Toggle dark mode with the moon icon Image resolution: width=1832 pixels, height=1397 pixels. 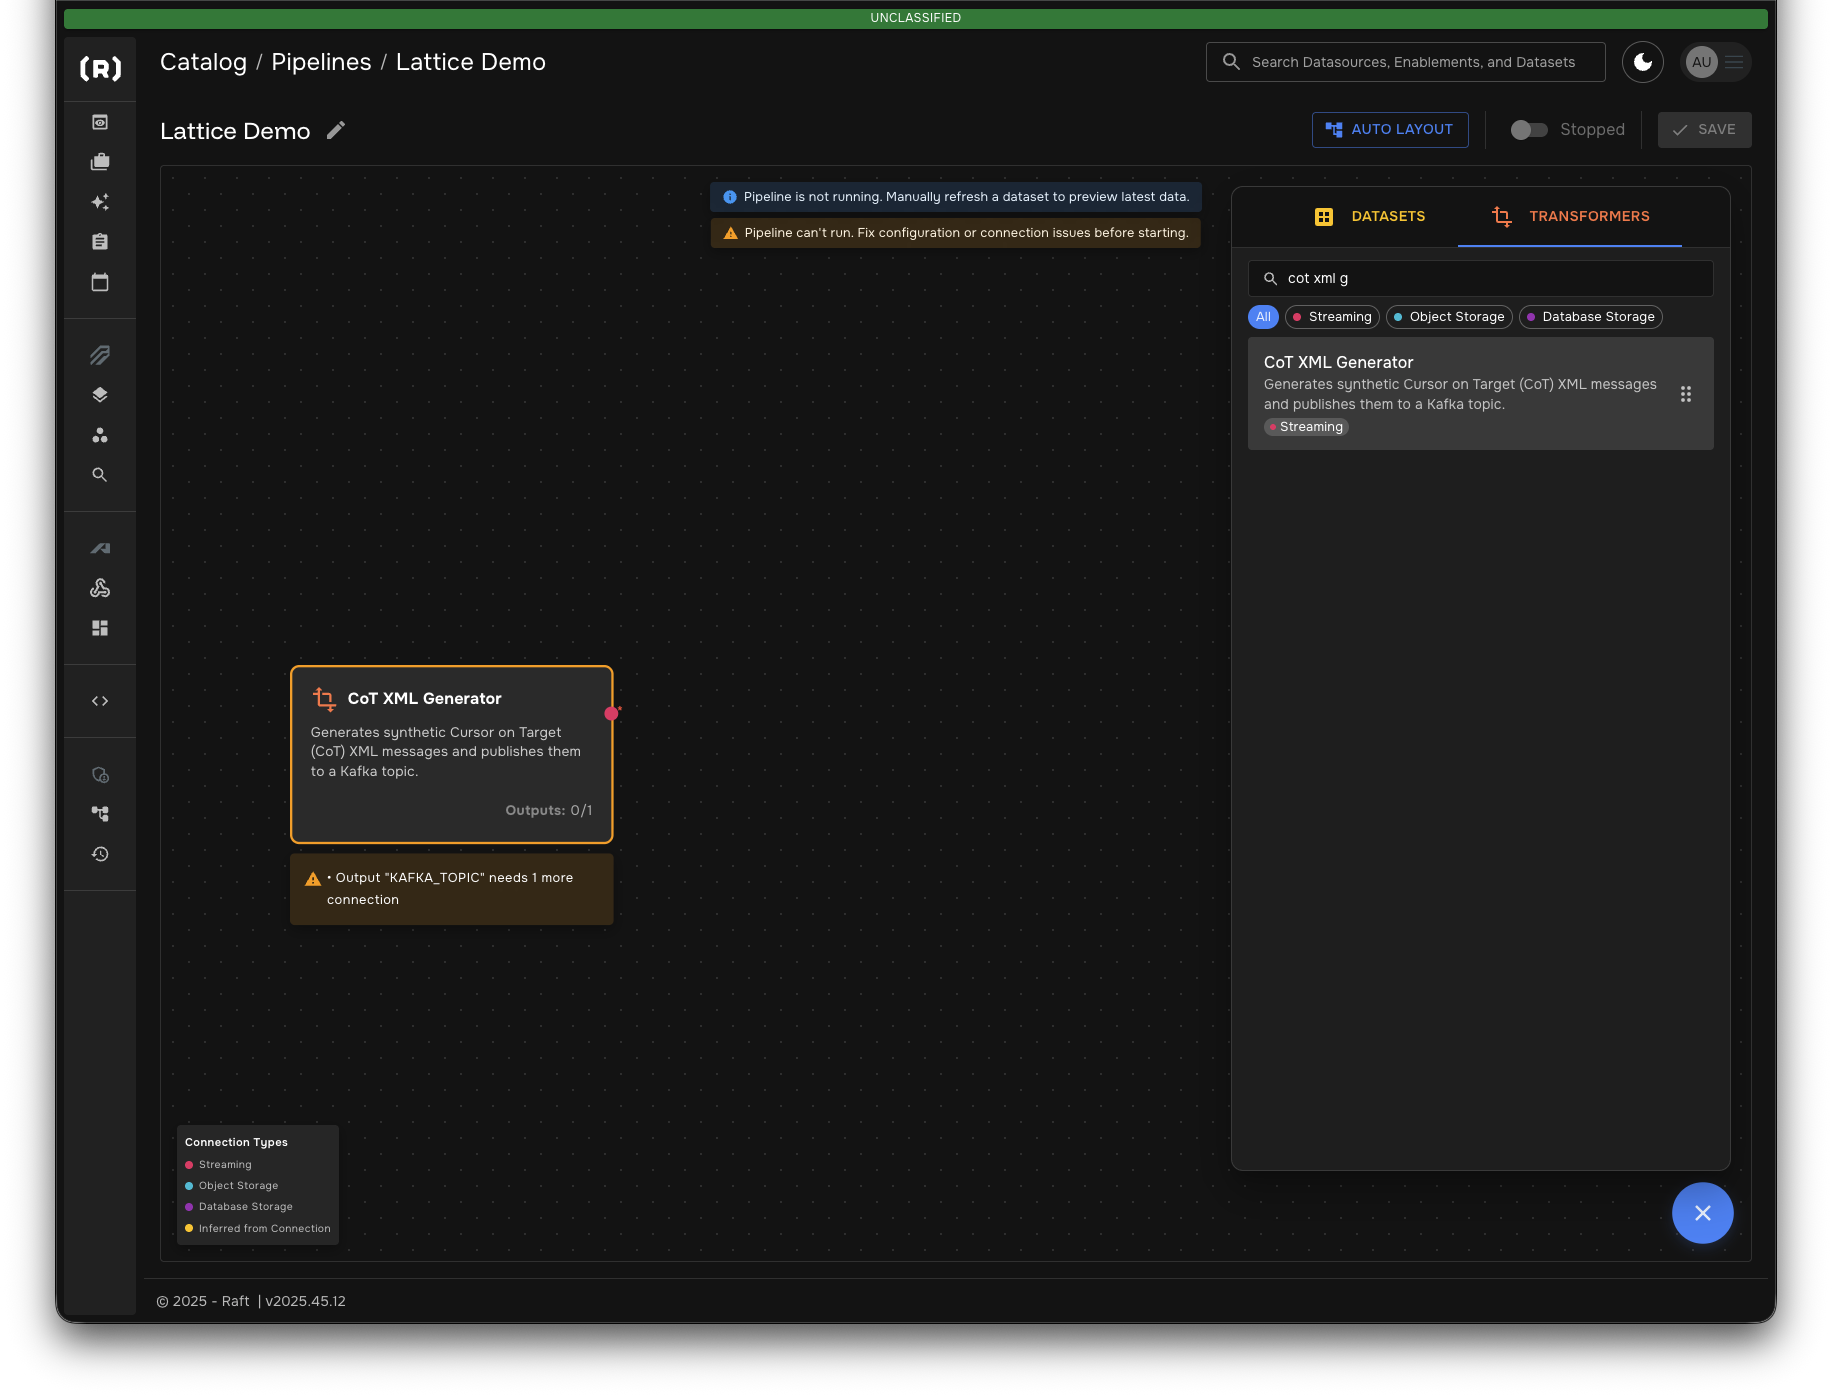point(1643,62)
